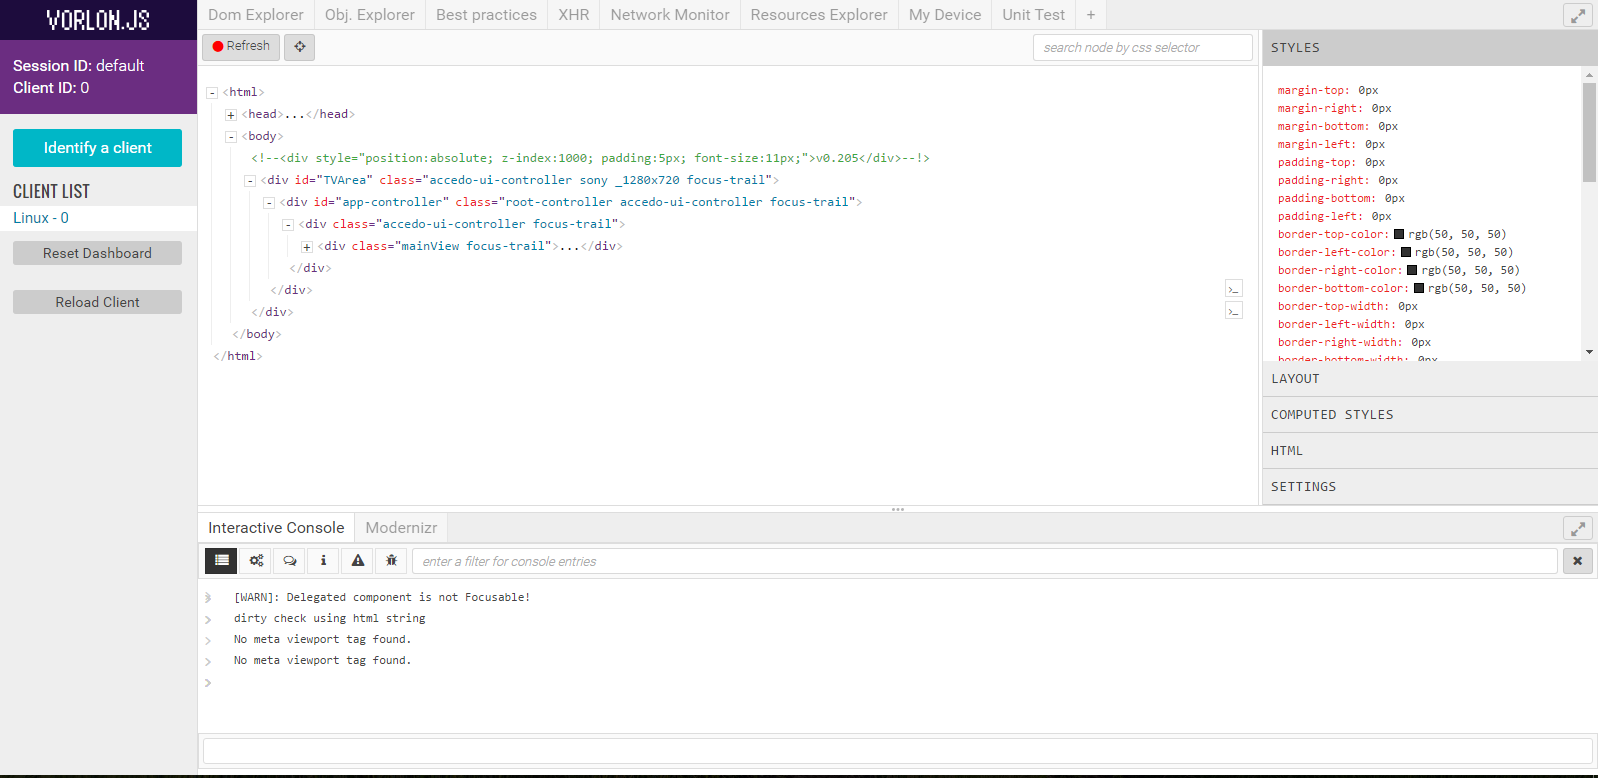The height and width of the screenshot is (778, 1598).
Task: Select the margin-top style property
Action: click(1313, 90)
